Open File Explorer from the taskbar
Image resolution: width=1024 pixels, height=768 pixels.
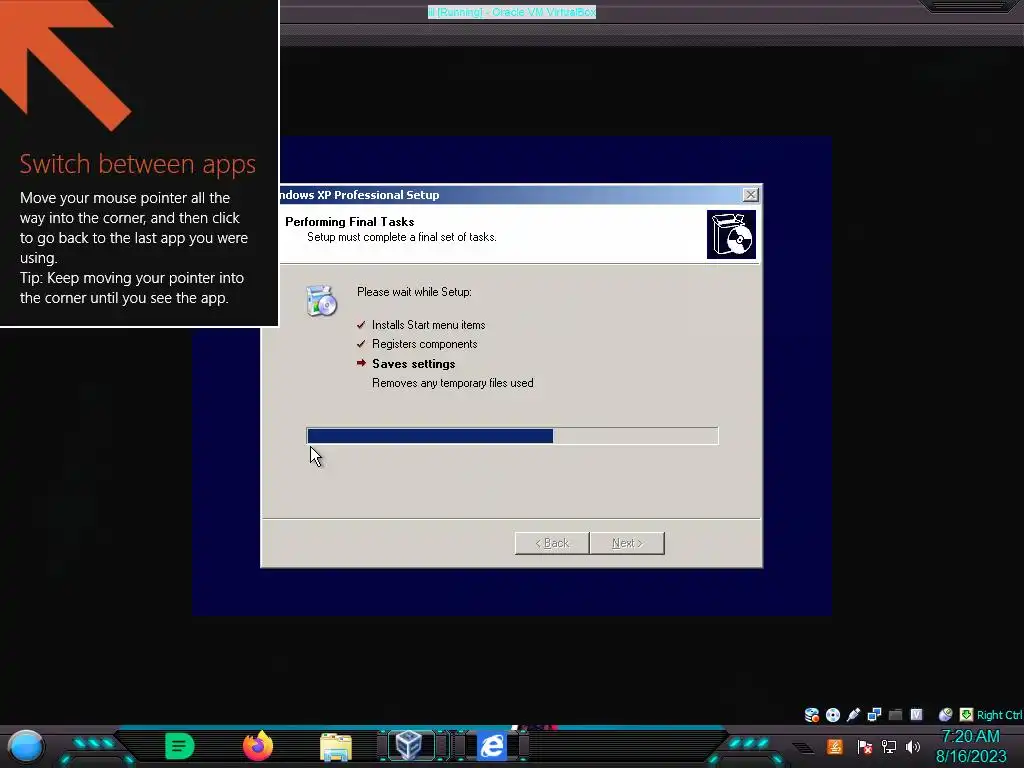pyautogui.click(x=336, y=746)
